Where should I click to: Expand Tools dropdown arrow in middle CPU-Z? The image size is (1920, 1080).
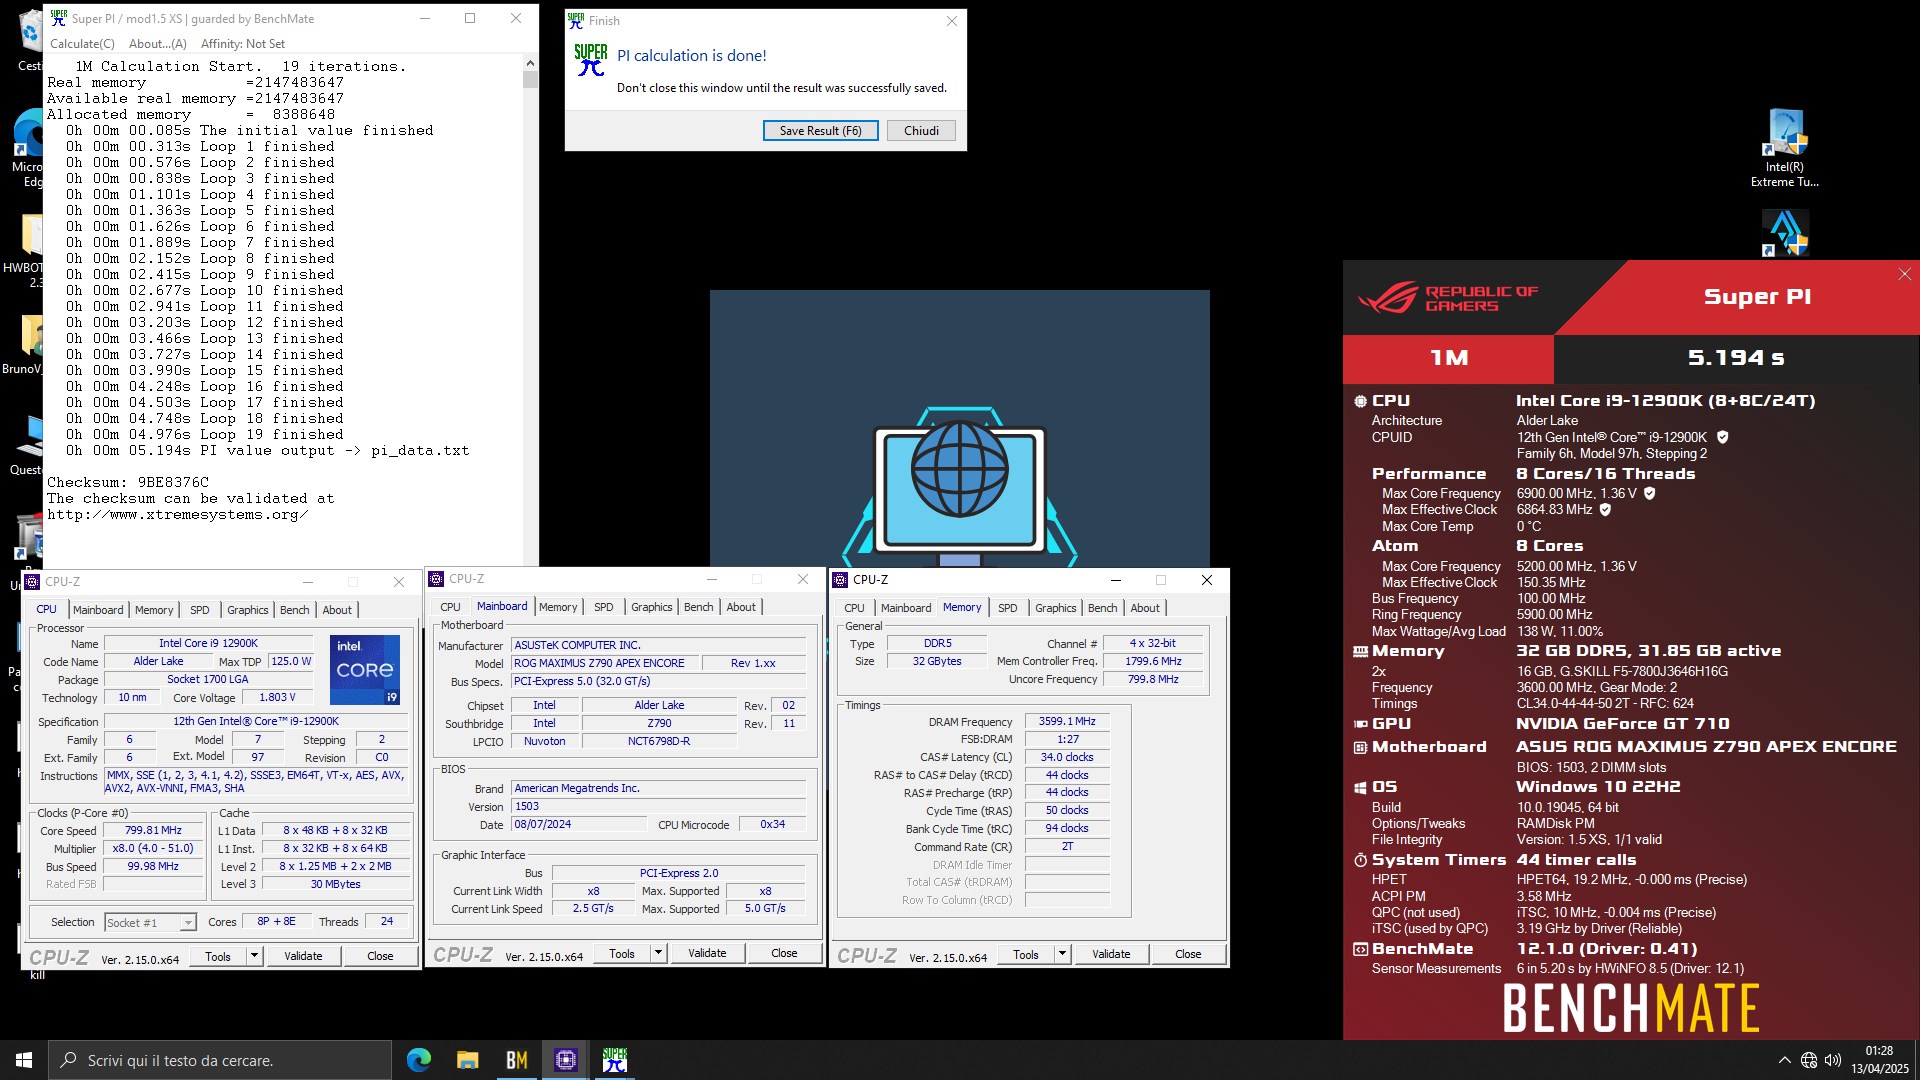(x=658, y=953)
